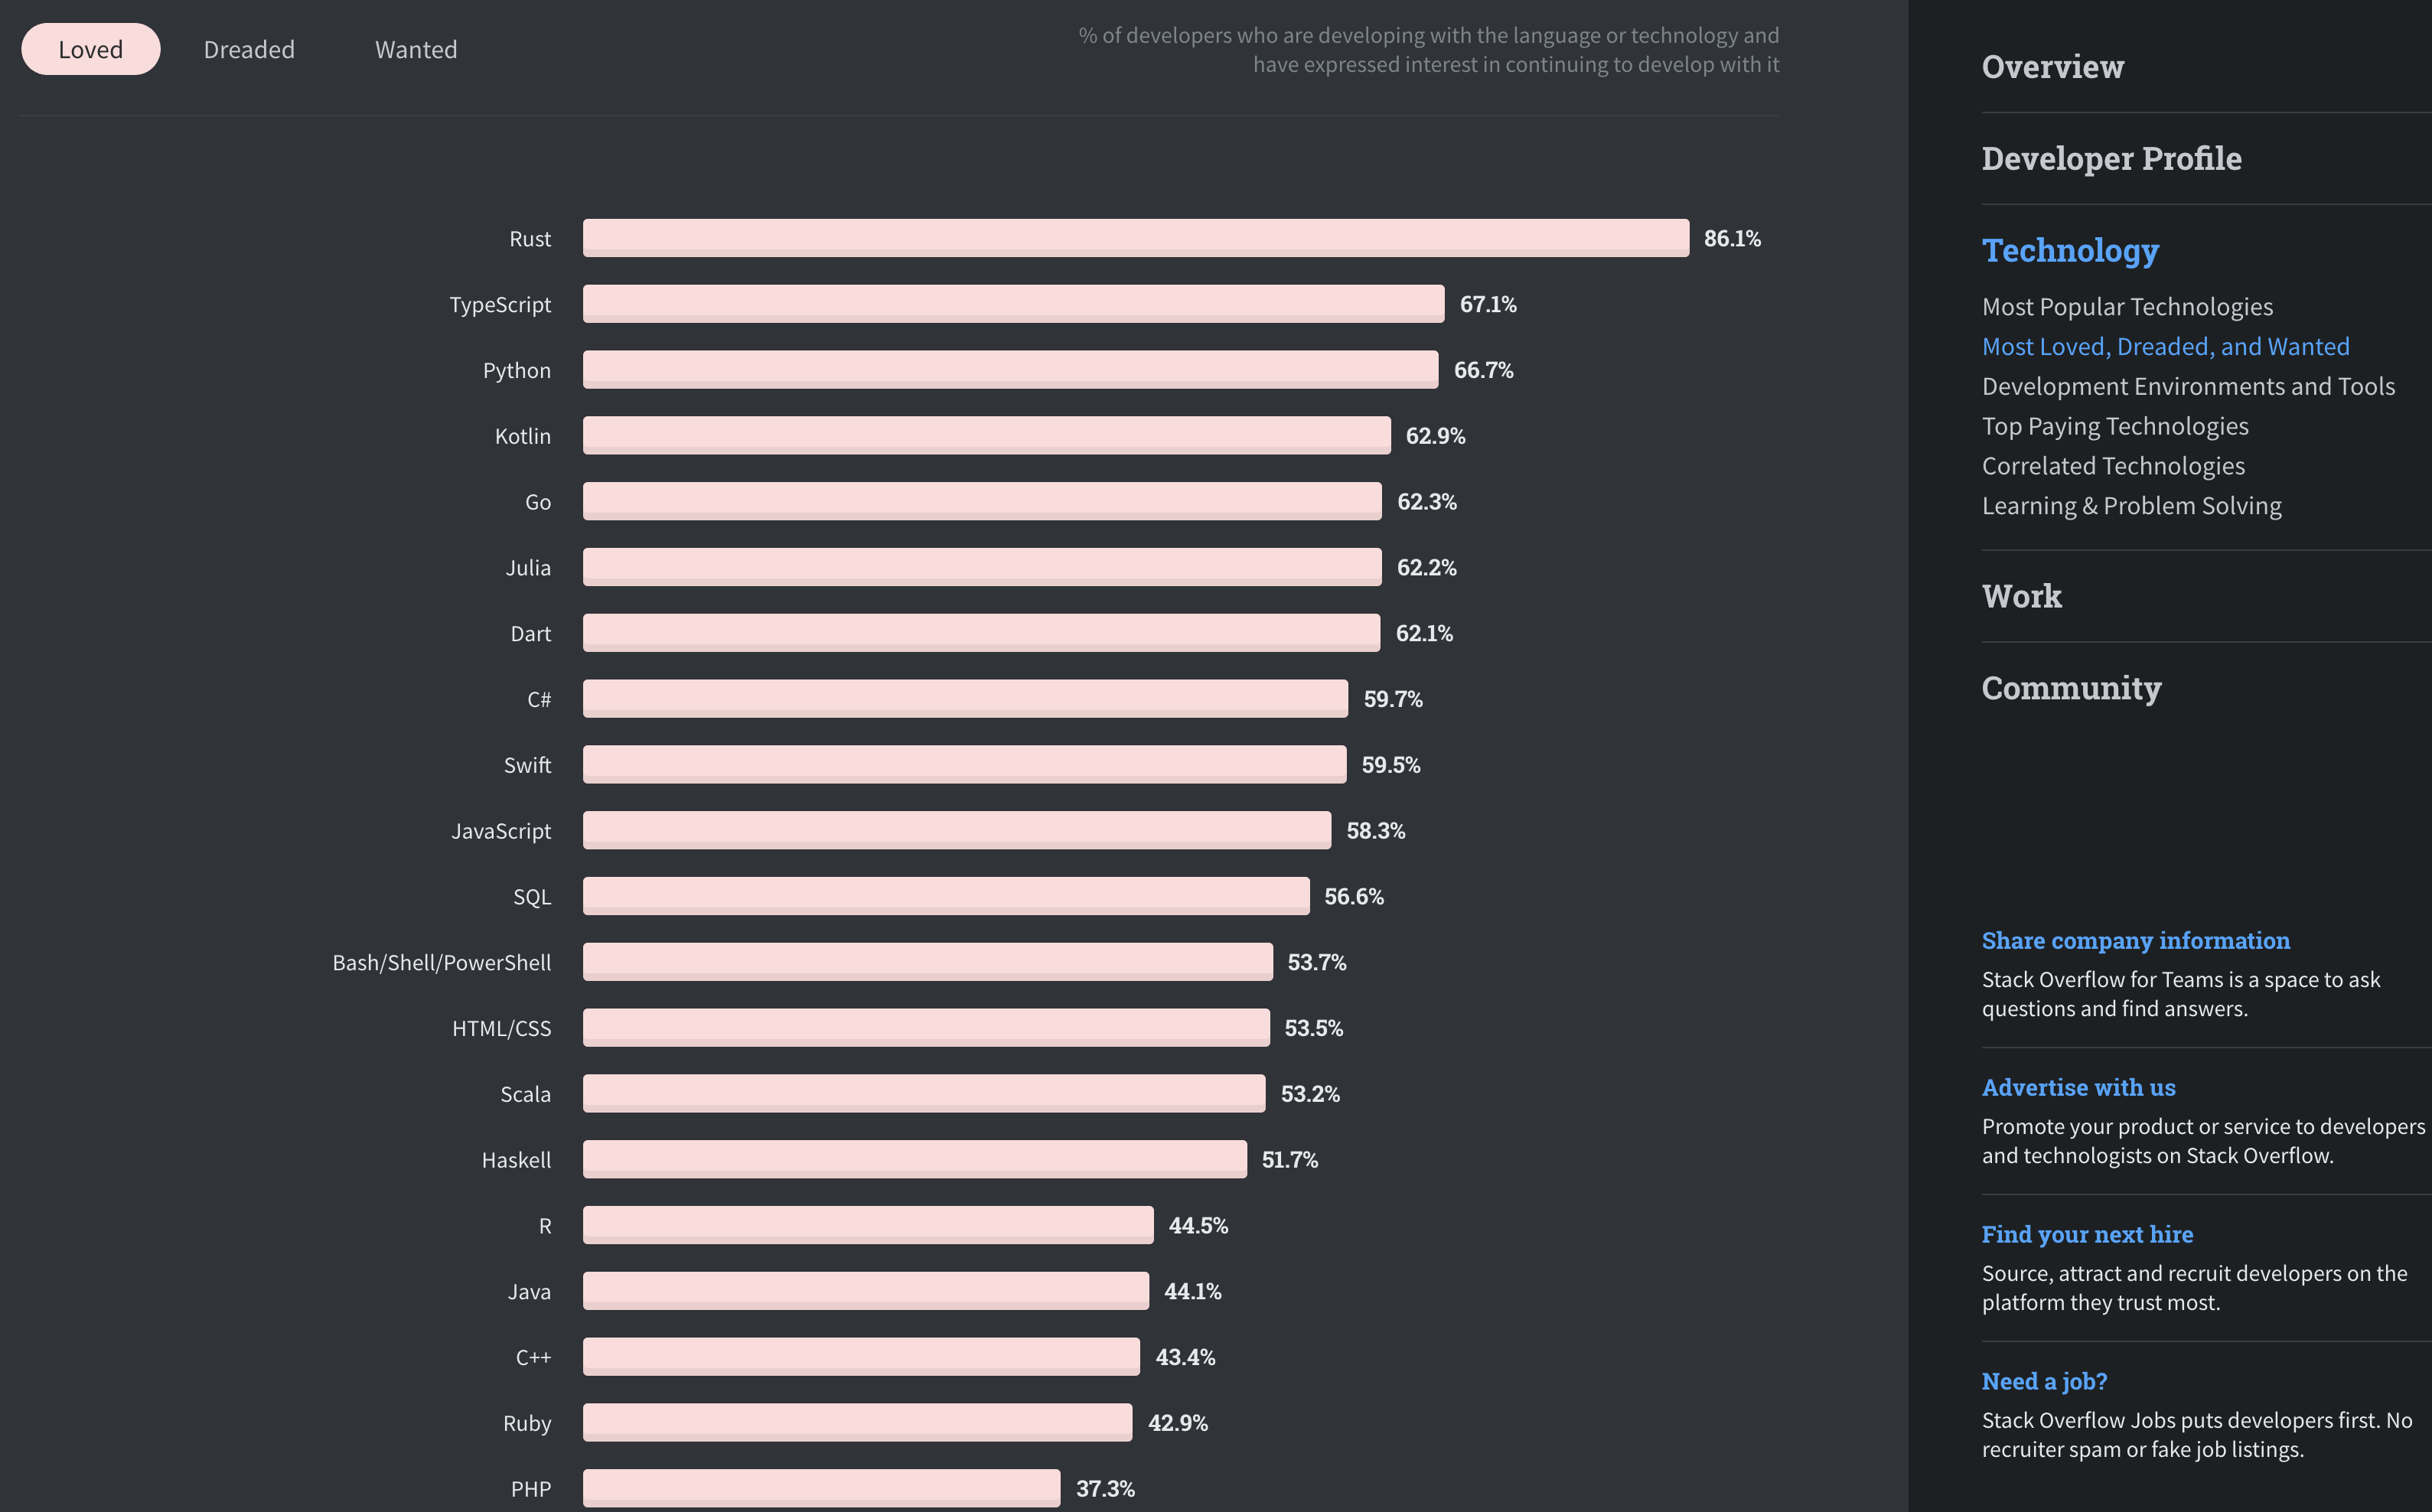Go to Most Popular Technologies
The height and width of the screenshot is (1512, 2432).
point(2127,307)
